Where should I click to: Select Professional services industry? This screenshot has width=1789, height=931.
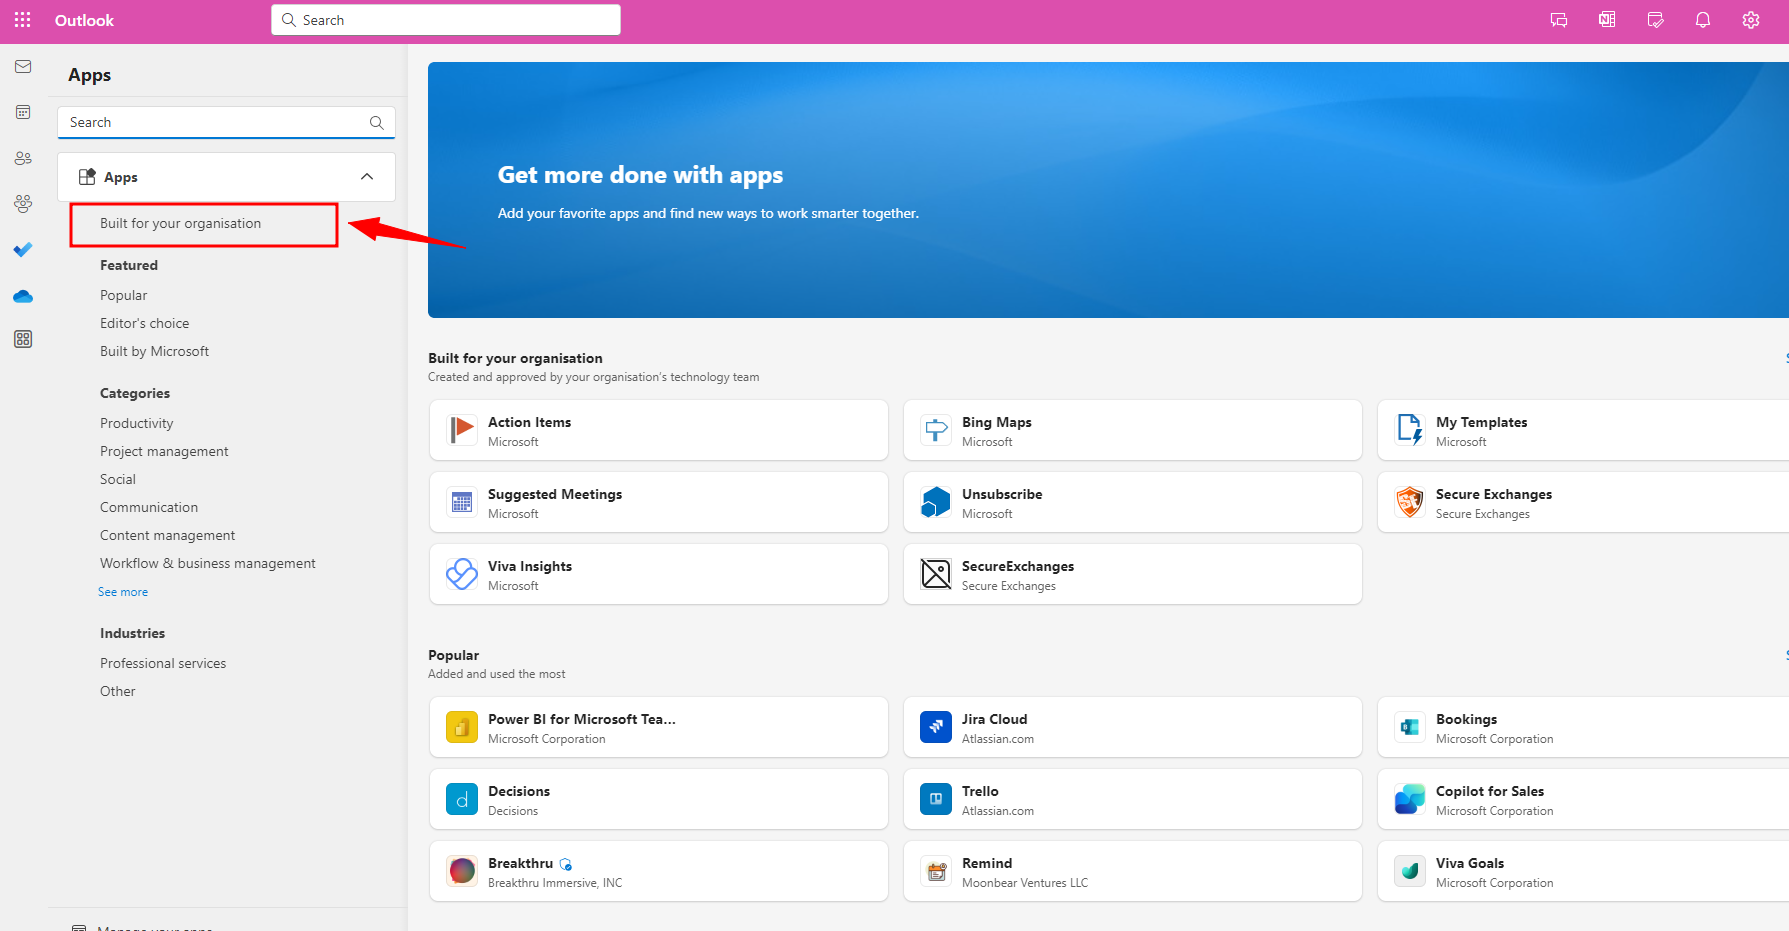coord(163,664)
